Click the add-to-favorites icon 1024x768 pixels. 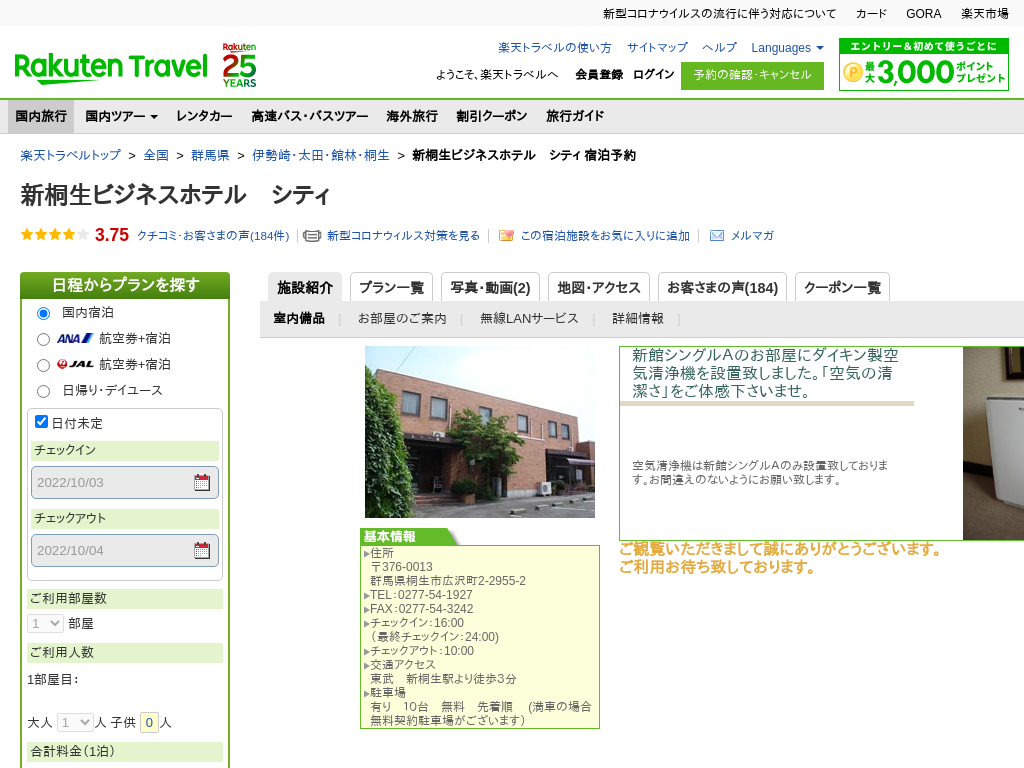click(x=506, y=236)
